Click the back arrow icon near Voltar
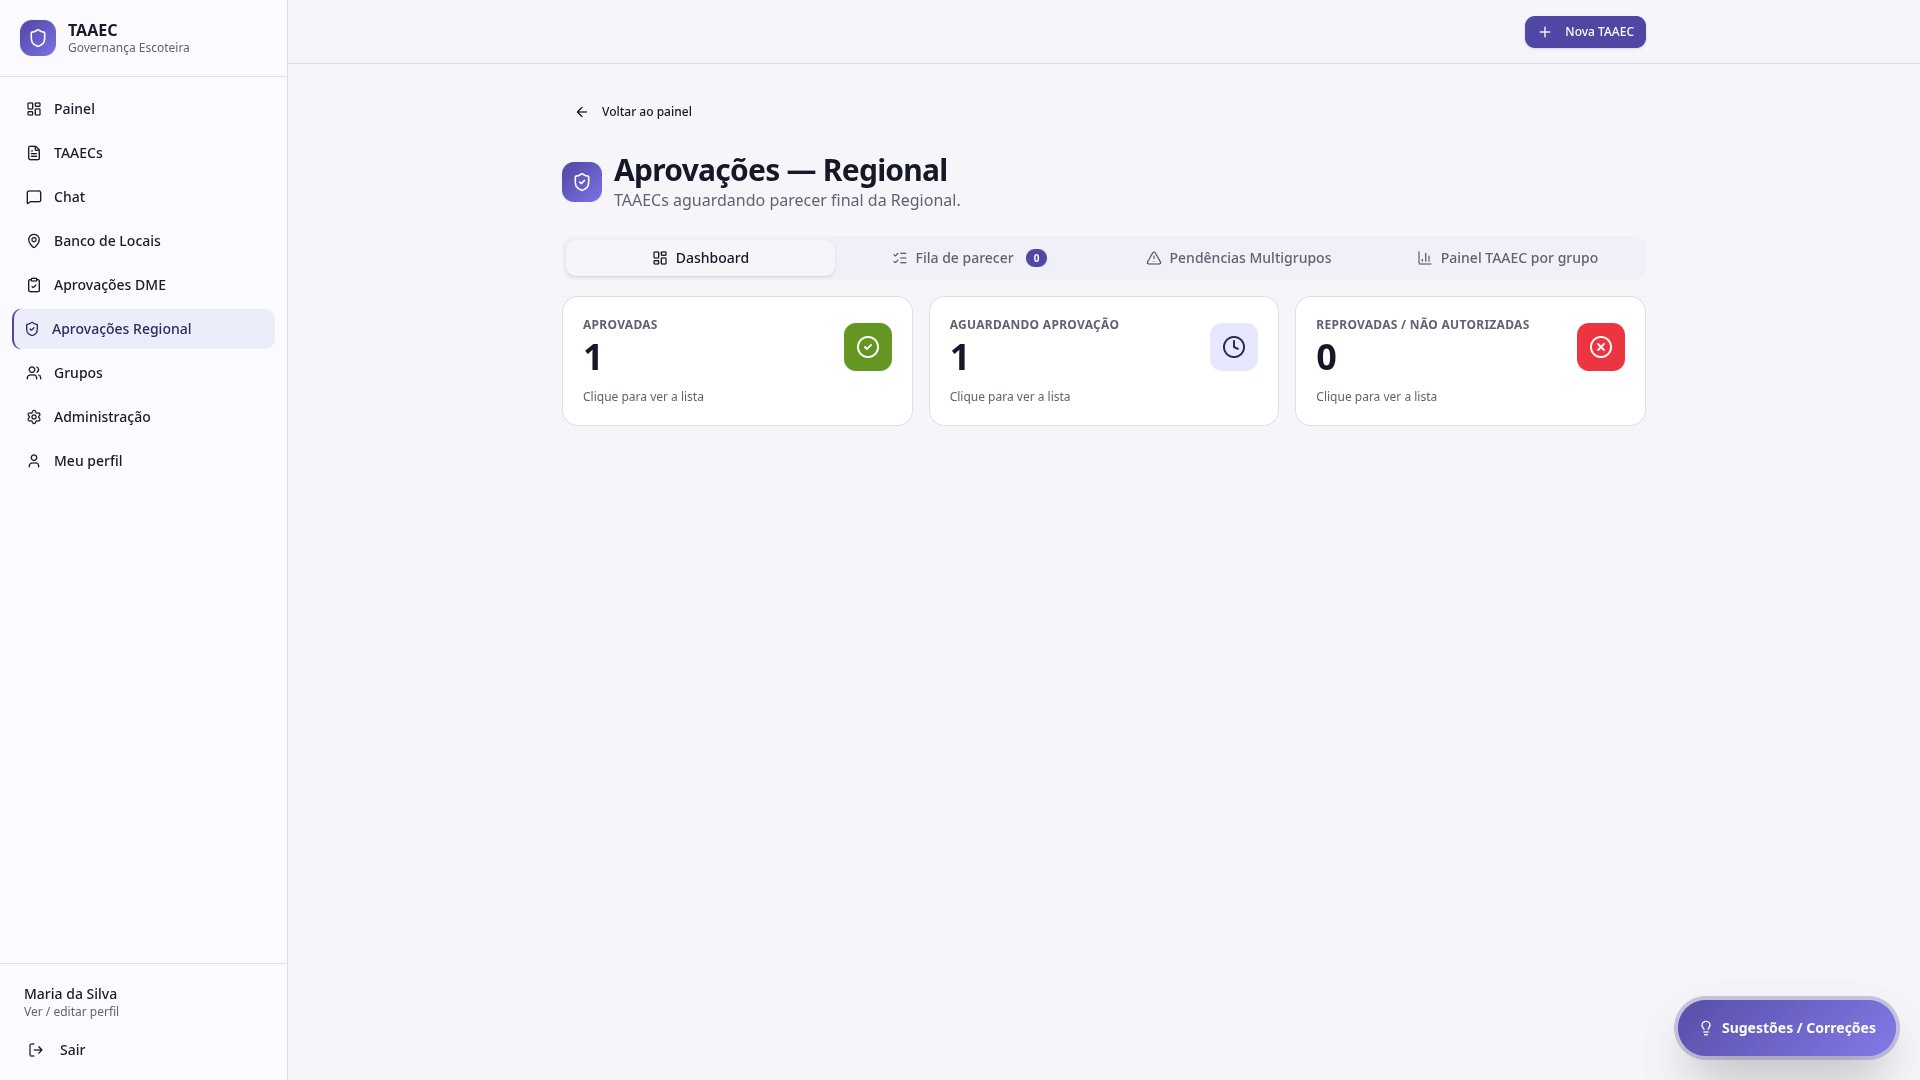Viewport: 1920px width, 1080px height. coord(582,112)
